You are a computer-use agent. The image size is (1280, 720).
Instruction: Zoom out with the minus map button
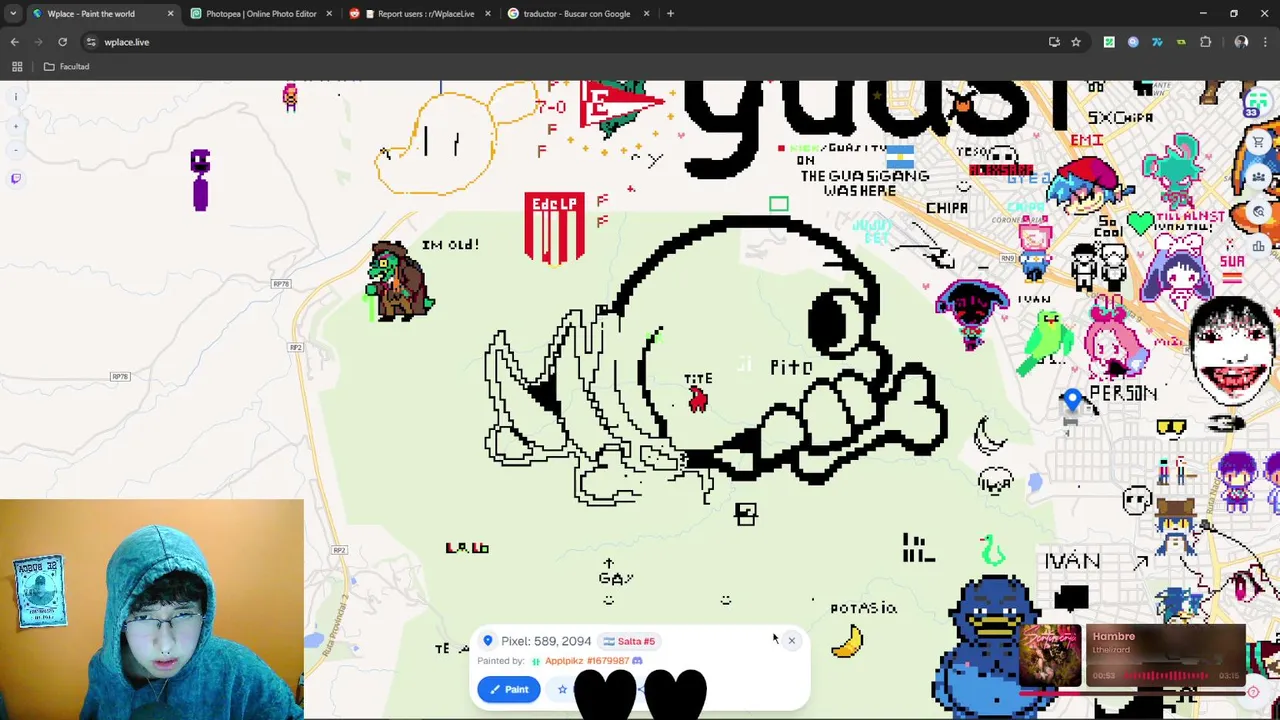point(16,149)
